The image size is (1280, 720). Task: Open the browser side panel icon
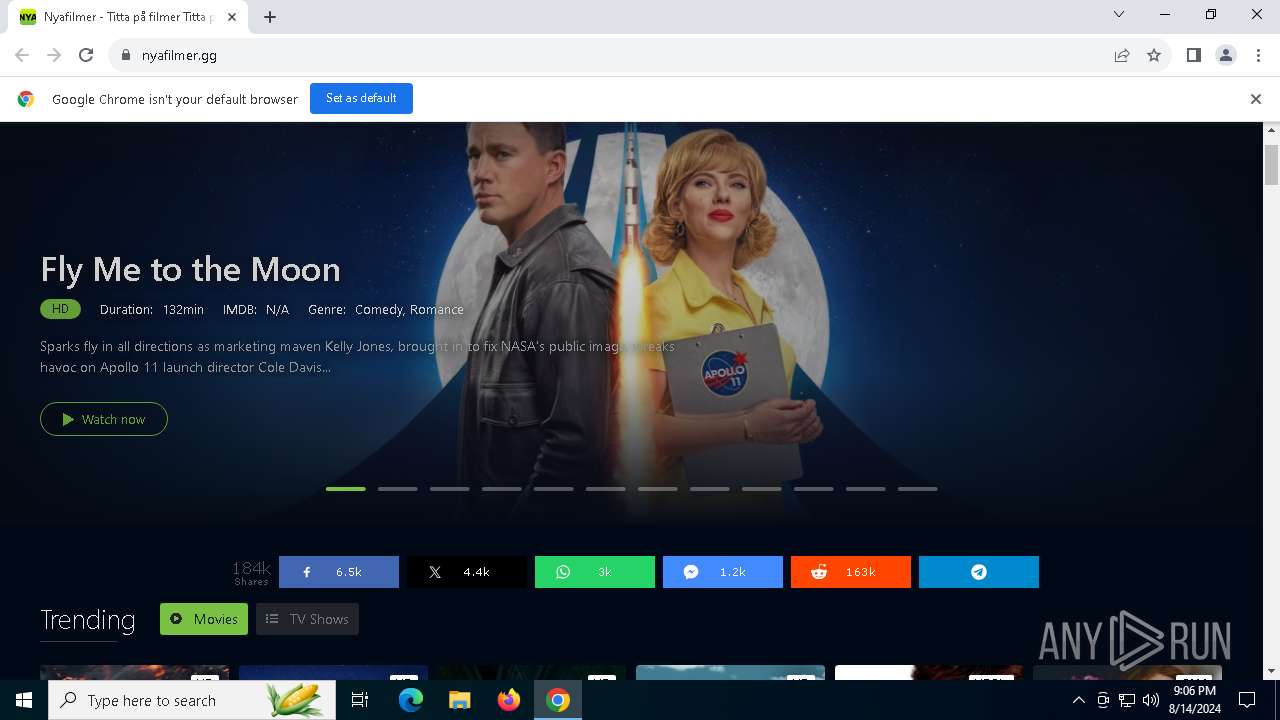(x=1193, y=55)
